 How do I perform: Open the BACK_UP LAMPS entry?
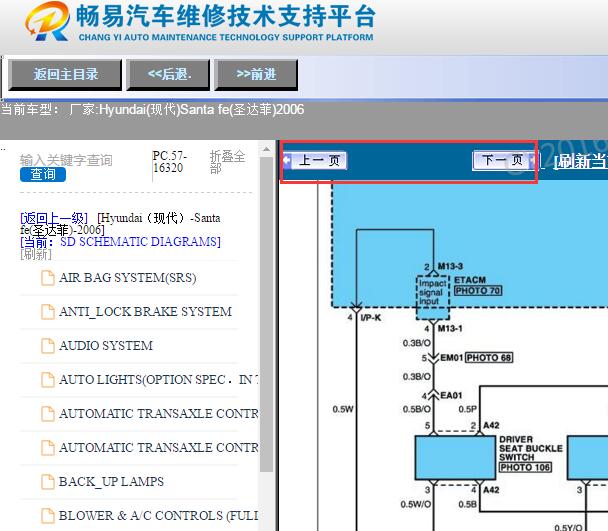click(x=111, y=481)
